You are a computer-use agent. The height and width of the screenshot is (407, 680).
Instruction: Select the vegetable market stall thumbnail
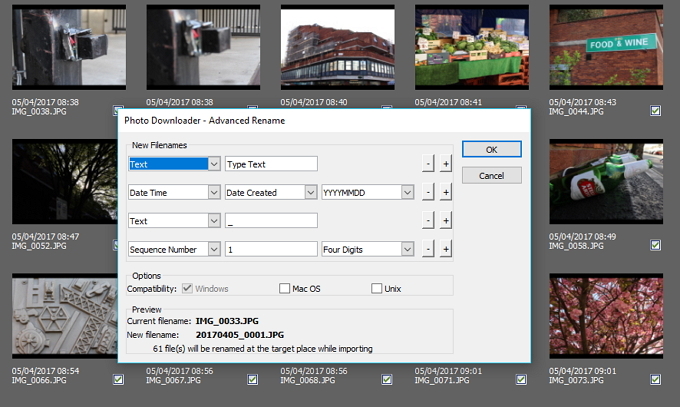pos(472,47)
